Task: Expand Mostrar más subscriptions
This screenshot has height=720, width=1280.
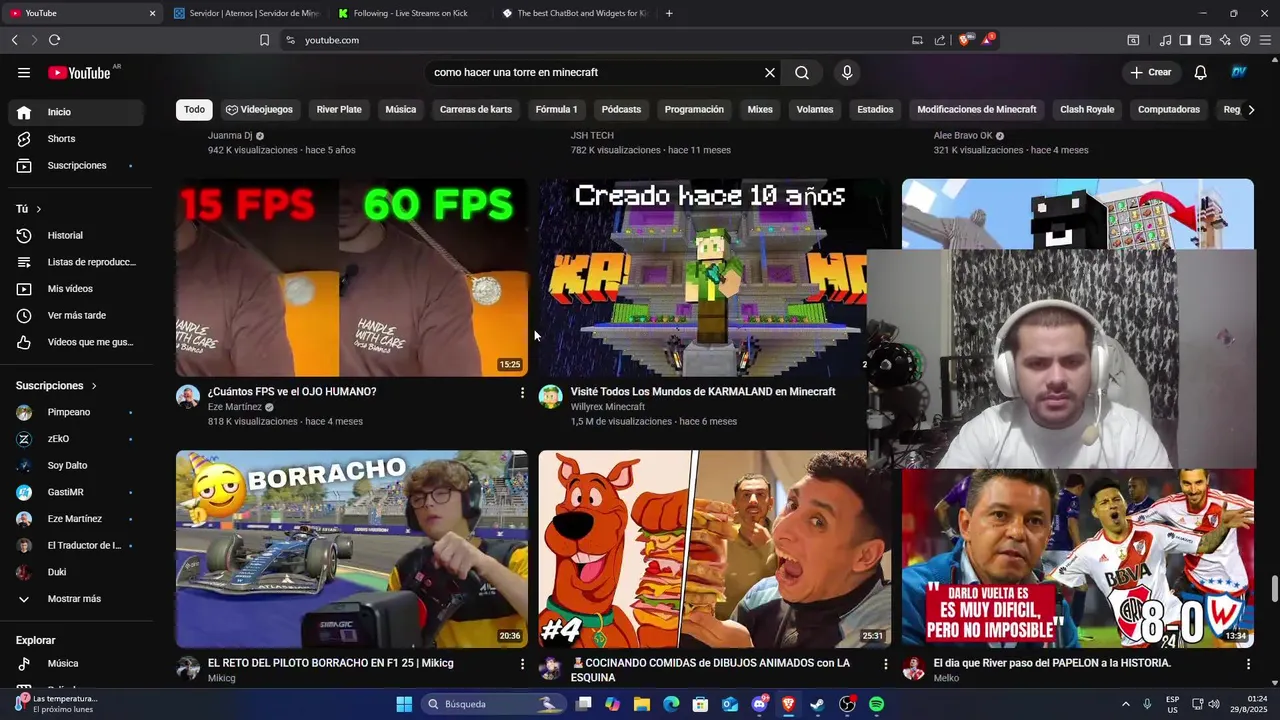Action: (76, 599)
